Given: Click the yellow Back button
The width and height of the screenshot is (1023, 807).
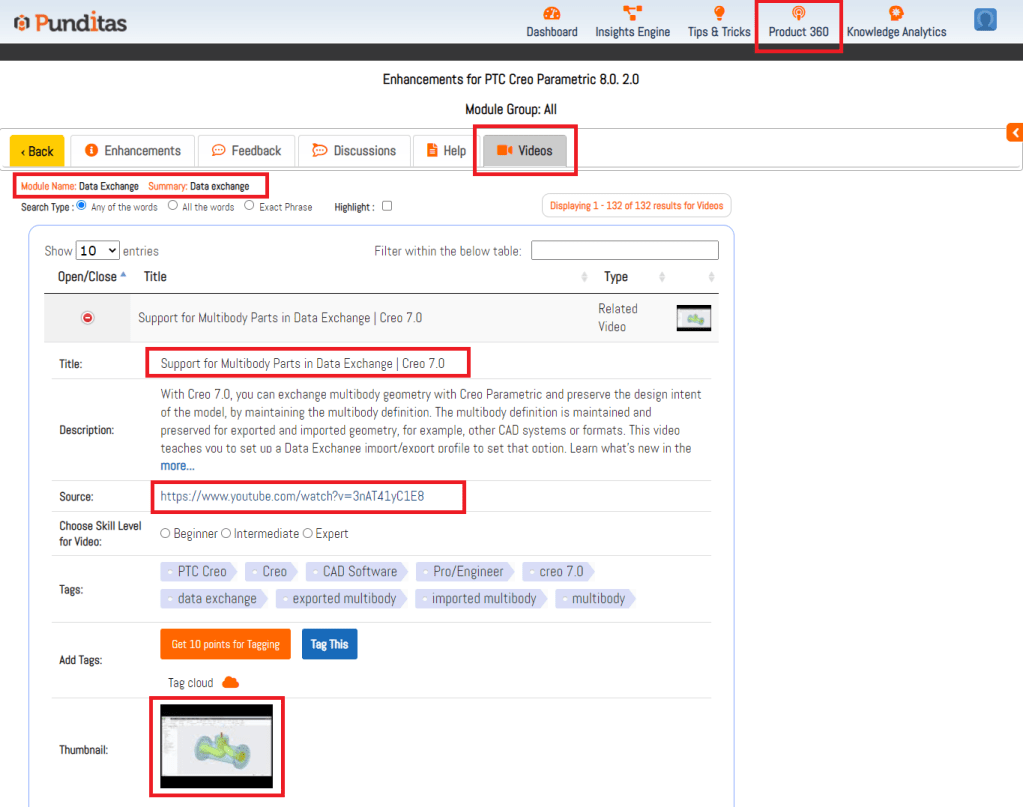Looking at the screenshot, I should pos(37,151).
